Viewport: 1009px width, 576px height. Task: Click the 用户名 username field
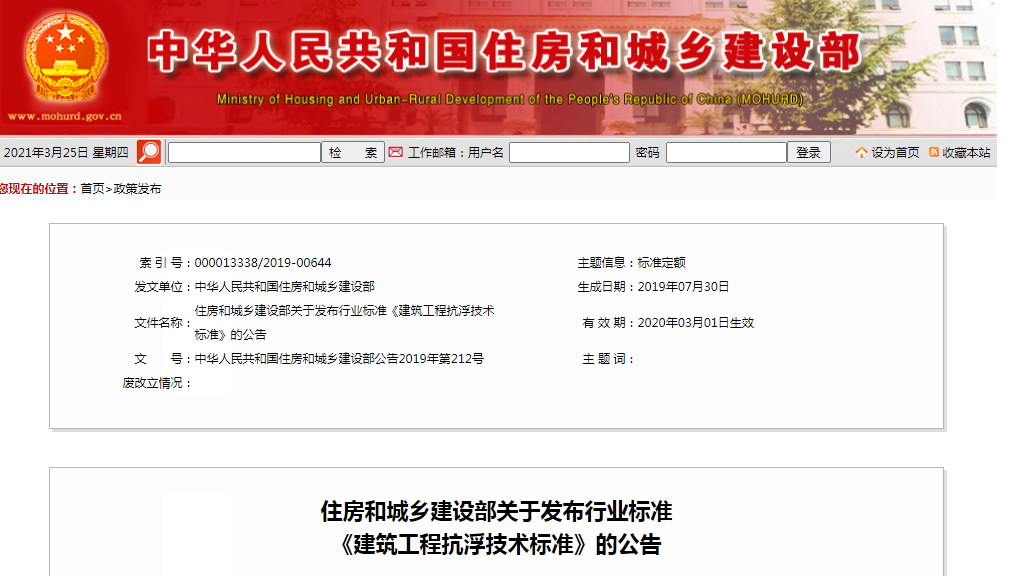coord(569,151)
